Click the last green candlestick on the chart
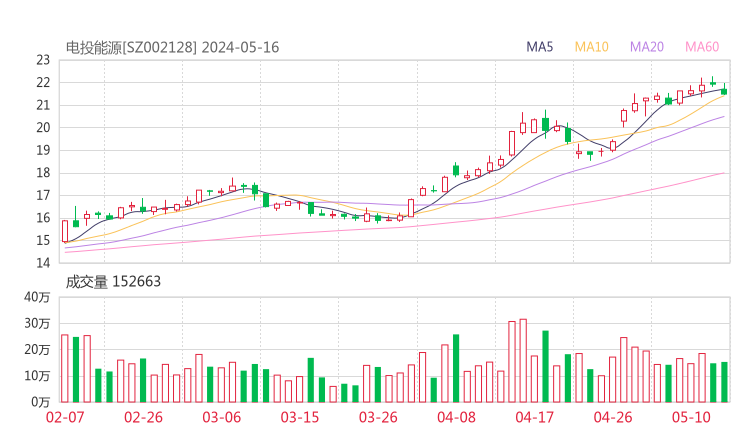This screenshot has width=740, height=440. [x=724, y=90]
